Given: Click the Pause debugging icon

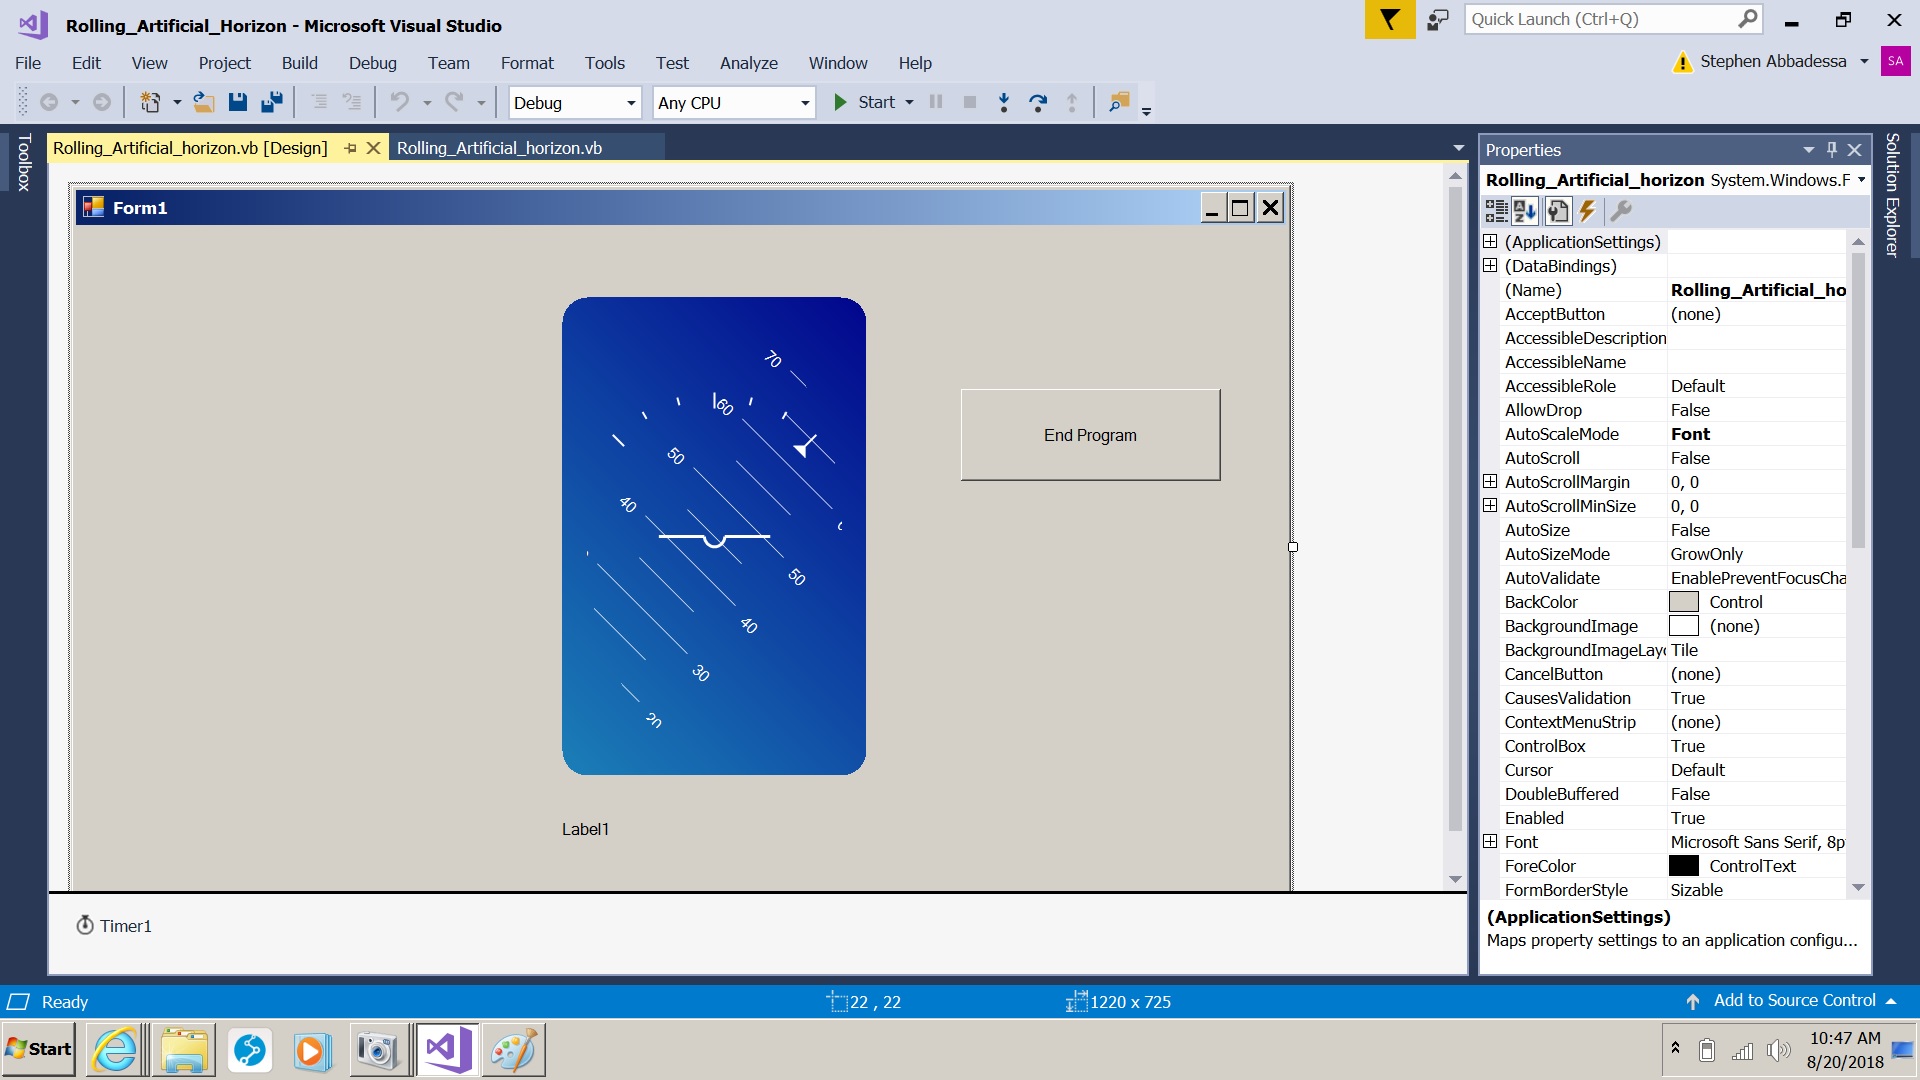Looking at the screenshot, I should point(936,102).
